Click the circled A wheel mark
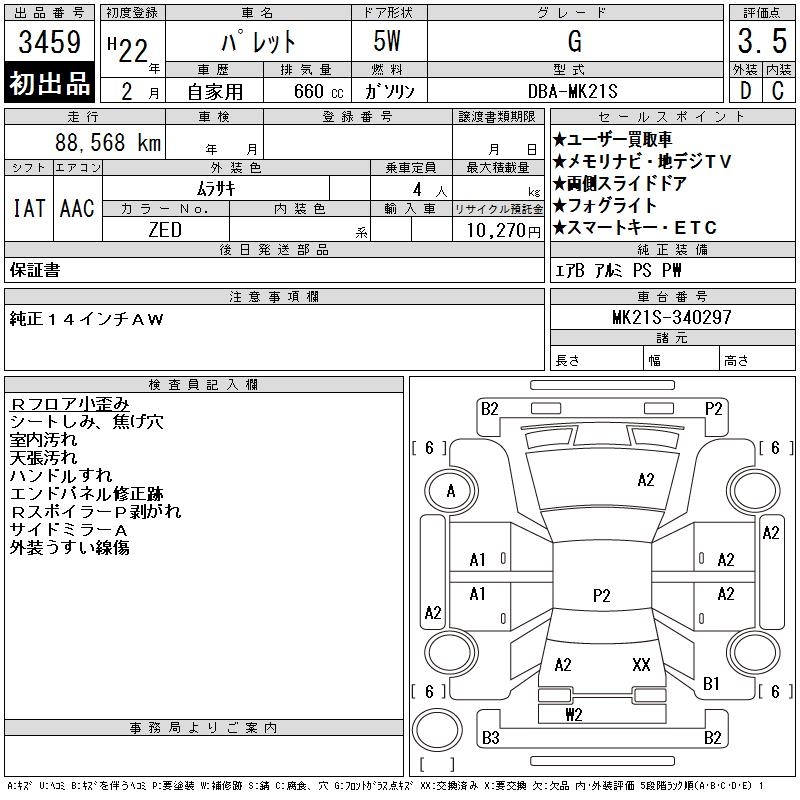Screen dimensions: 800x800 (x=451, y=491)
